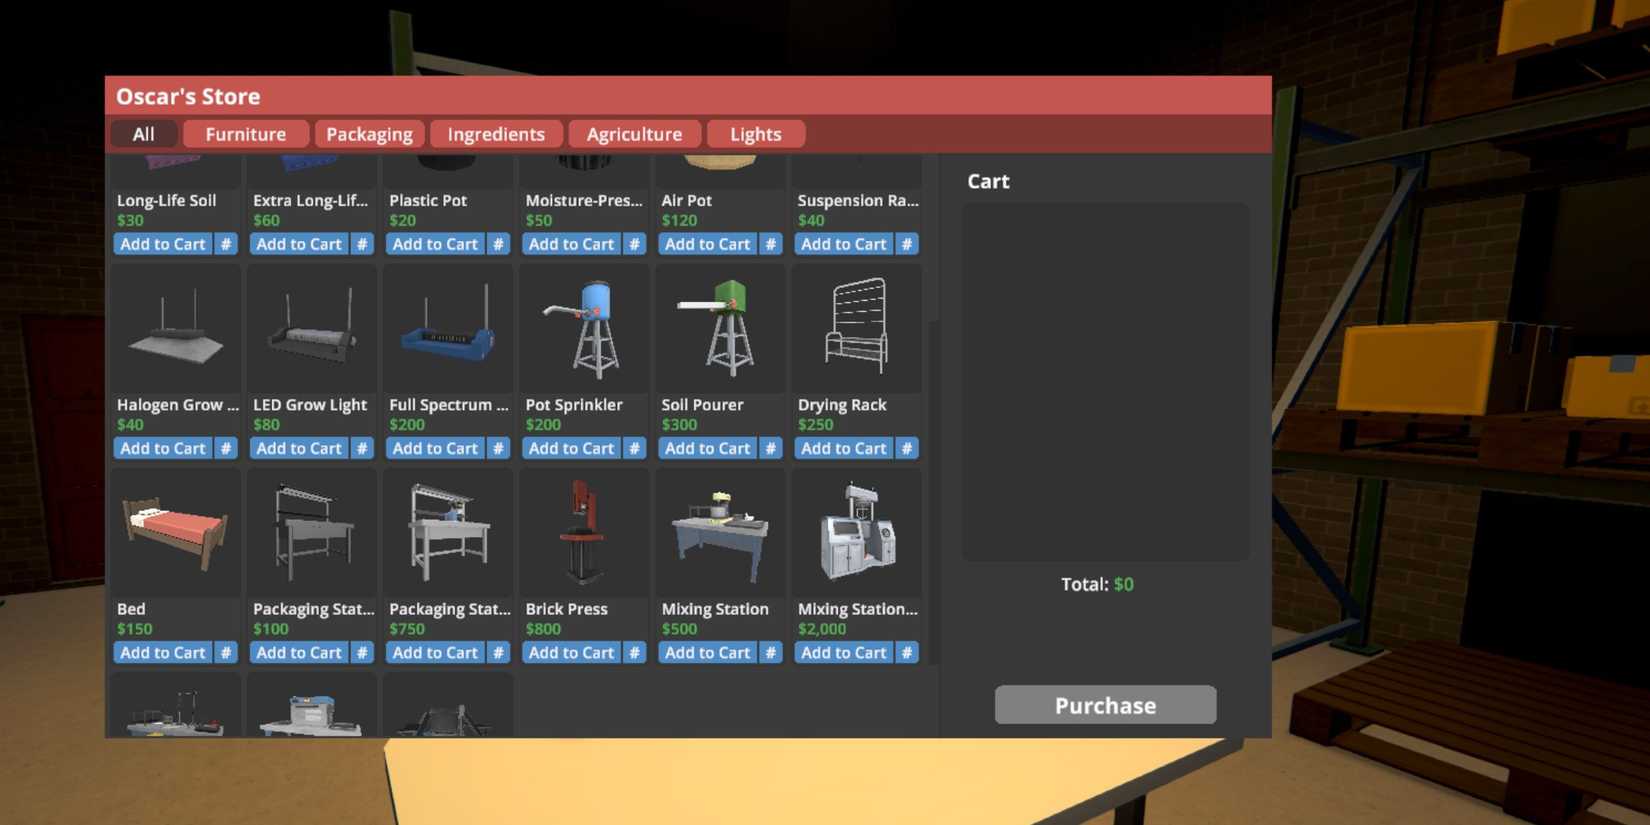
Task: Click the Brick Press $800 price
Action: pyautogui.click(x=543, y=629)
